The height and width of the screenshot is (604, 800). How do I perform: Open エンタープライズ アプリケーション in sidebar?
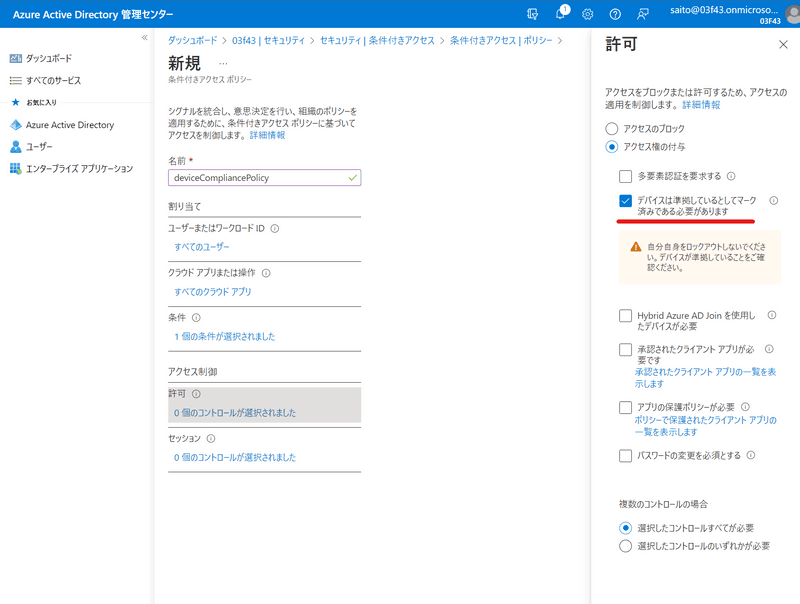78,169
